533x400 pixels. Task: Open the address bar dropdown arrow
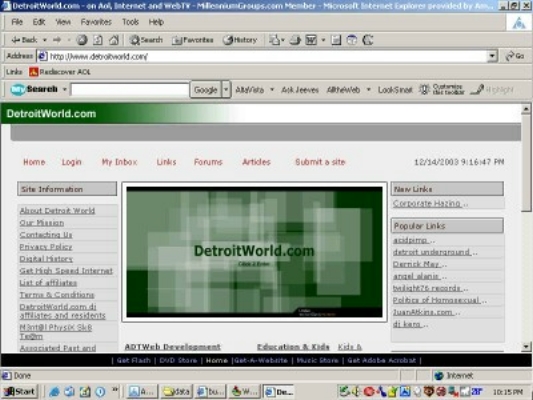(x=492, y=56)
